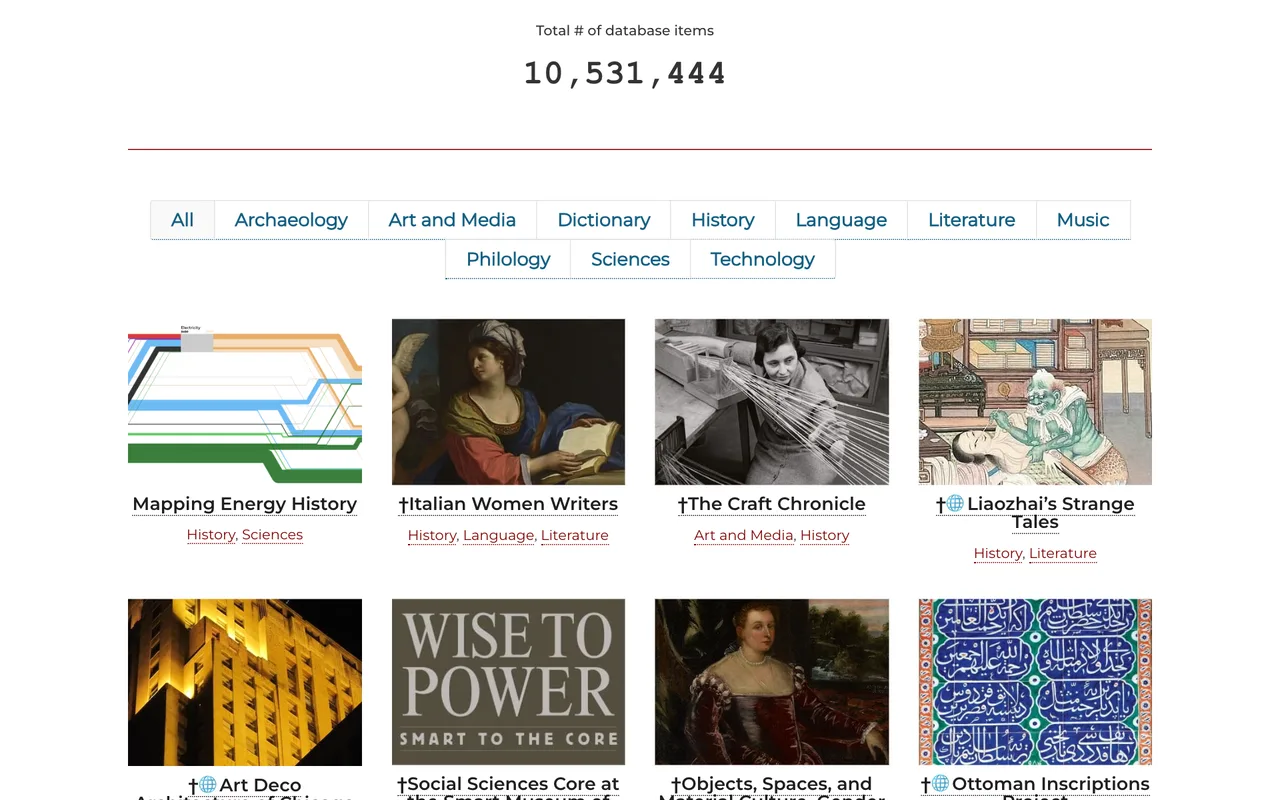Open the Mapping Energy History project

coord(245,504)
